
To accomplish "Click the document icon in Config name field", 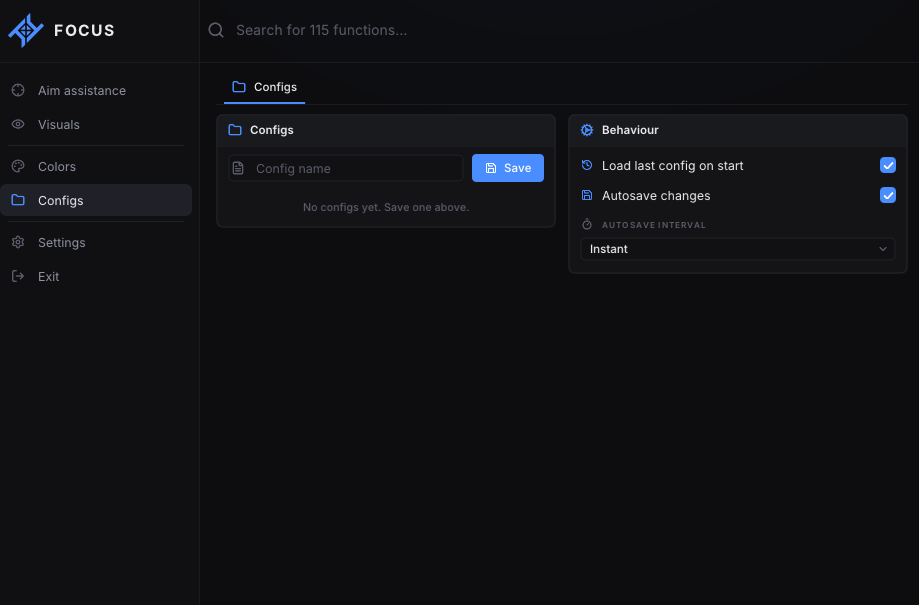I will tap(238, 168).
